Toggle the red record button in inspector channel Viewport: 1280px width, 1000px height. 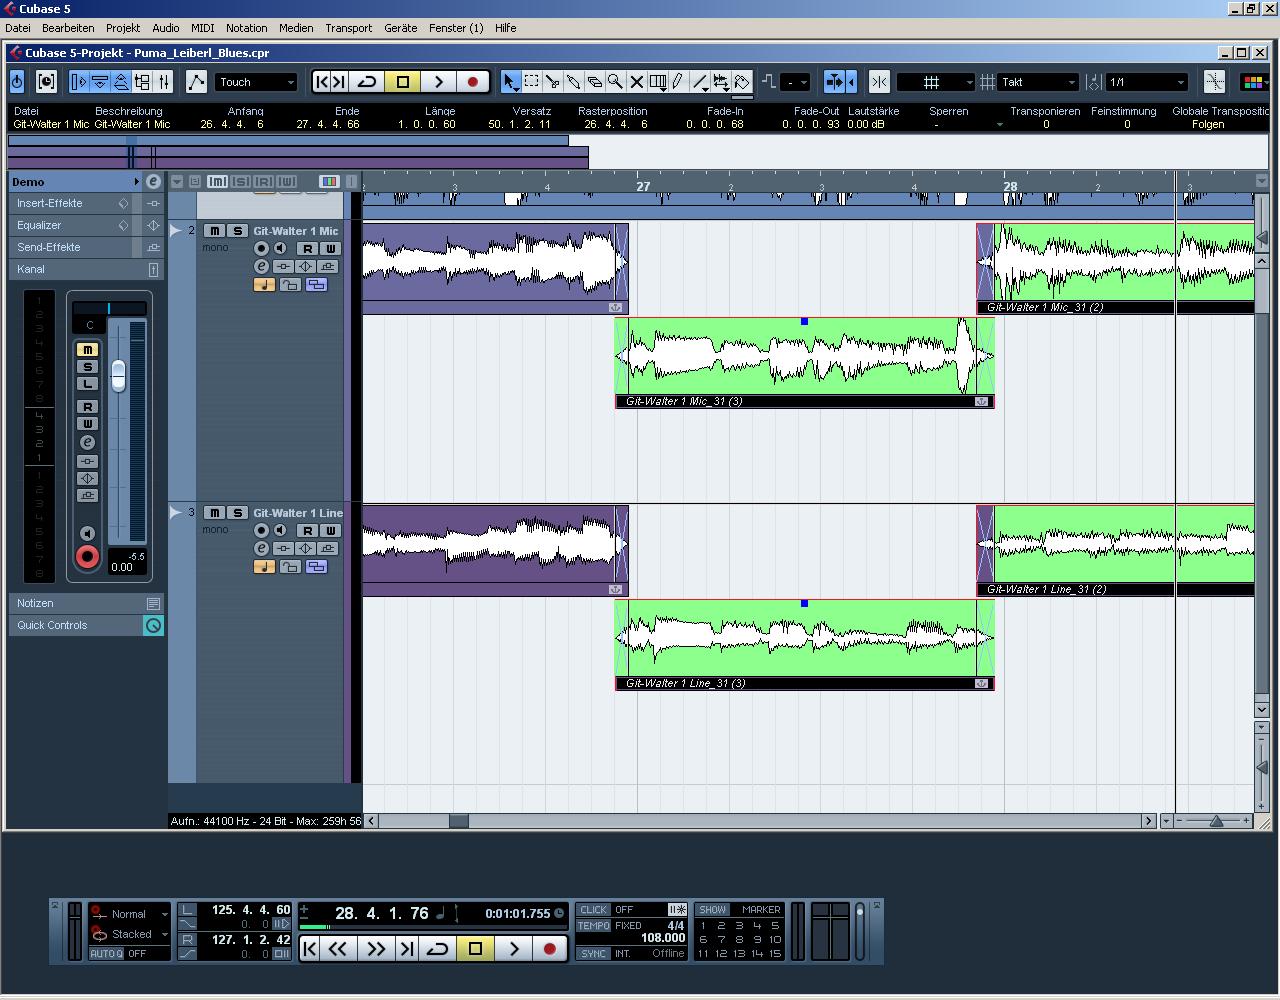87,558
